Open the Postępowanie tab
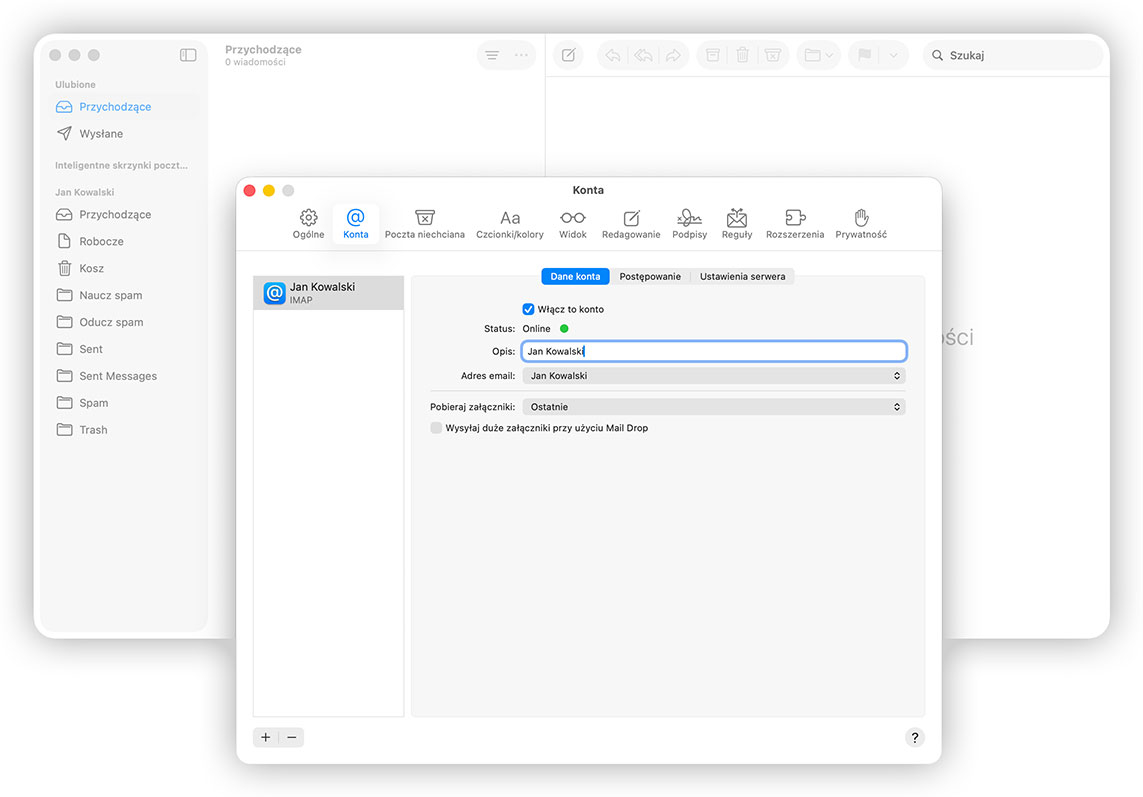The width and height of the screenshot is (1143, 797). [651, 276]
